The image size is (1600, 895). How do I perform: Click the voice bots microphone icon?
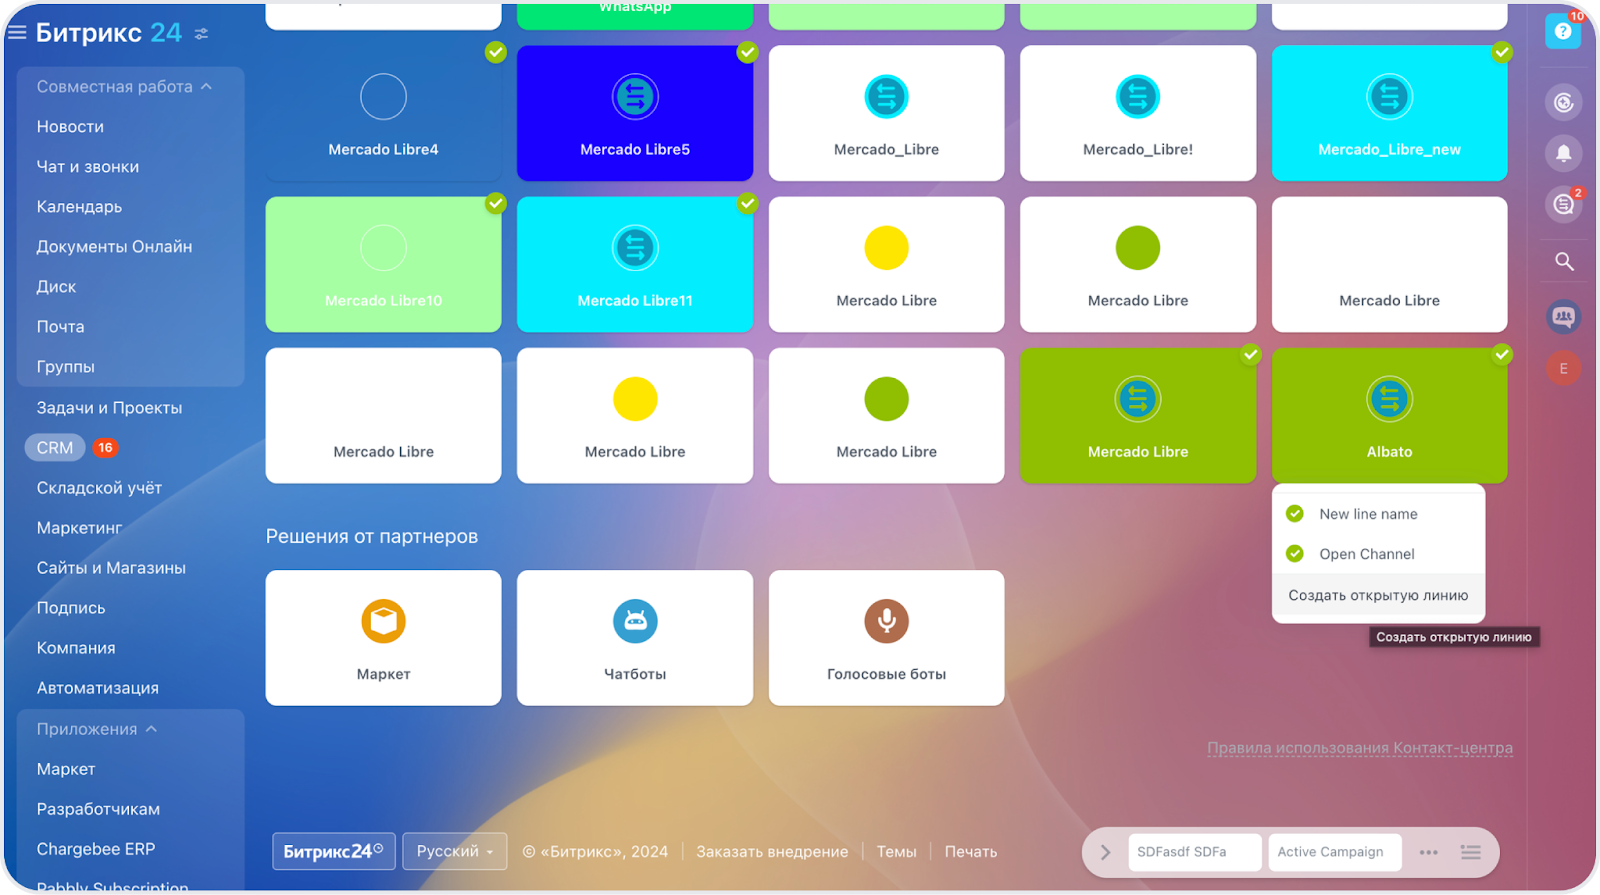pyautogui.click(x=886, y=621)
